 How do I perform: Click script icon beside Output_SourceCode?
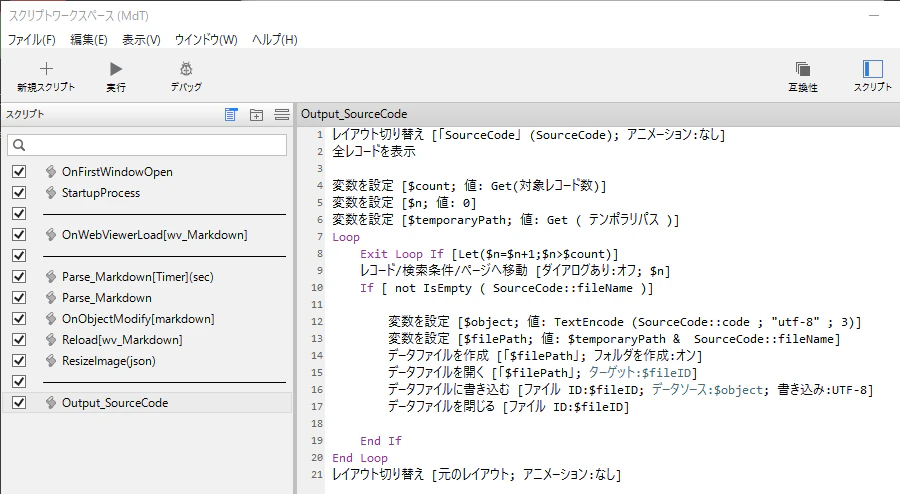tap(51, 403)
